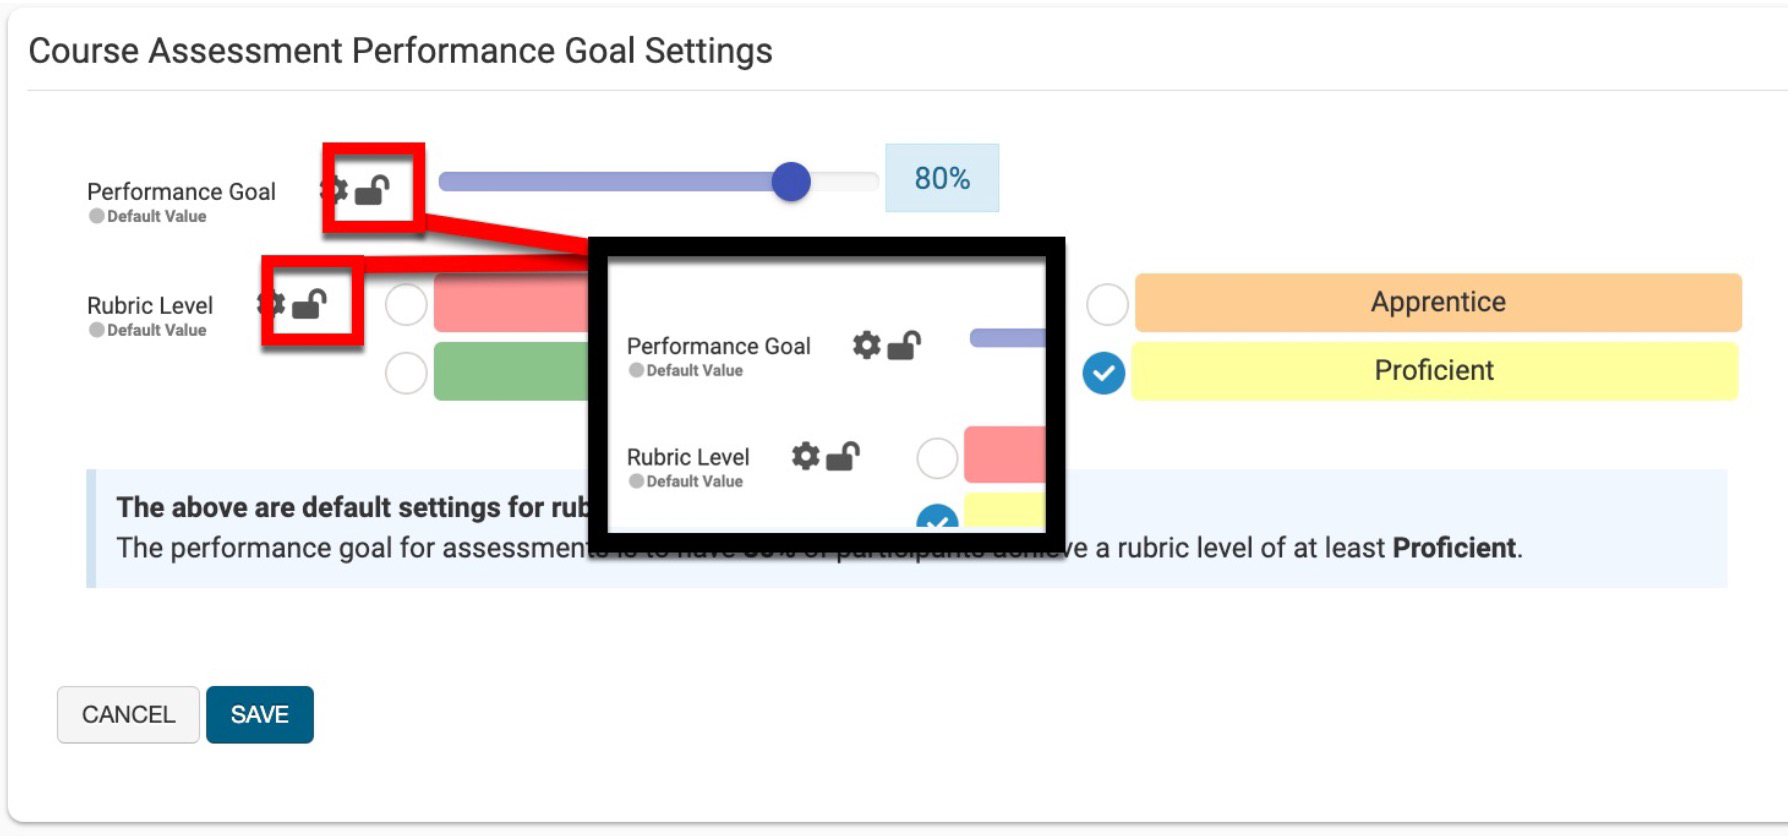The height and width of the screenshot is (836, 1788).
Task: Click the 80% performance goal value box
Action: 941,178
